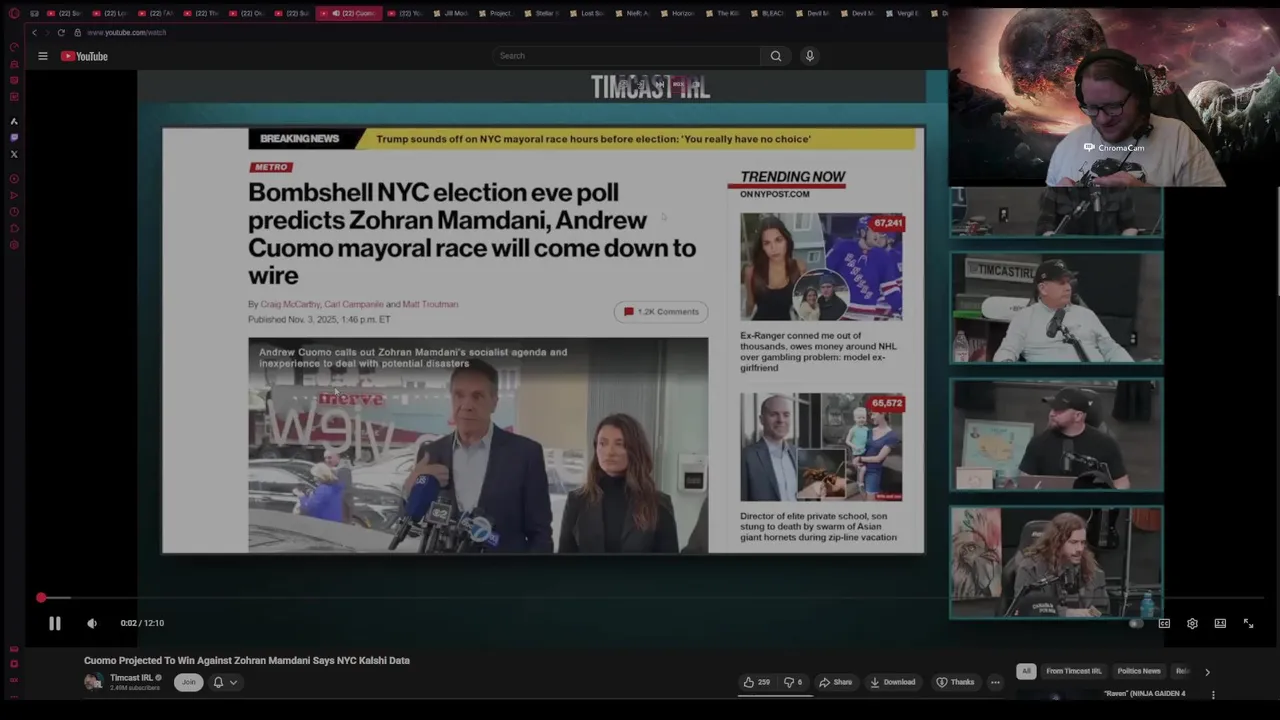Dislike the video
The width and height of the screenshot is (1280, 720).
tap(792, 682)
